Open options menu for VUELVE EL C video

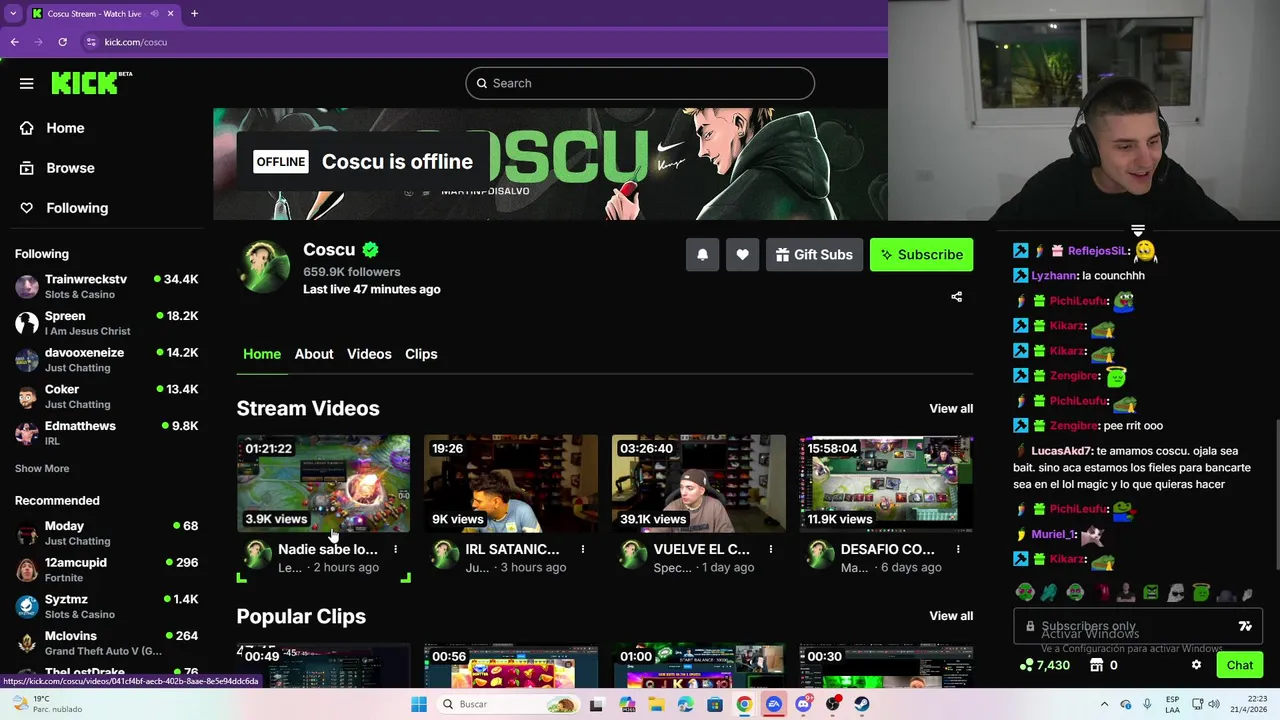pos(771,549)
